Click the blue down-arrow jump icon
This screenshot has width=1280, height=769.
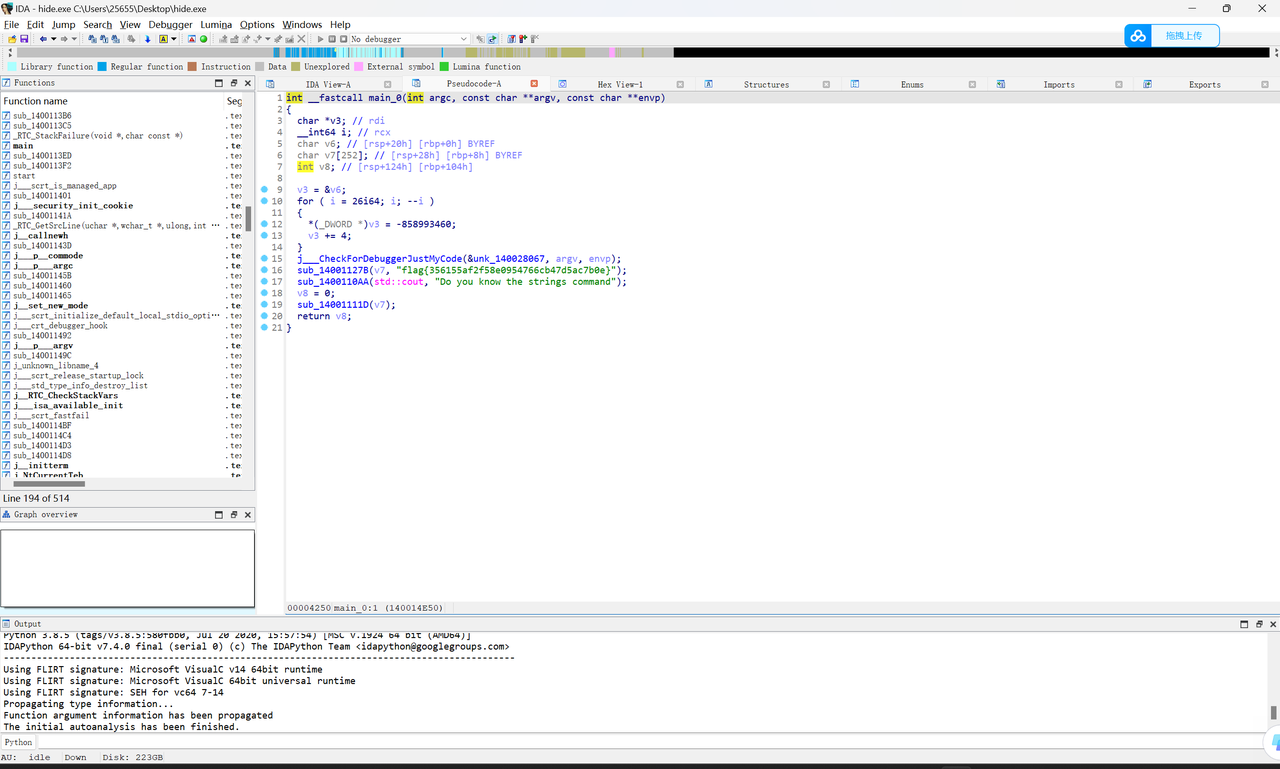(147, 39)
